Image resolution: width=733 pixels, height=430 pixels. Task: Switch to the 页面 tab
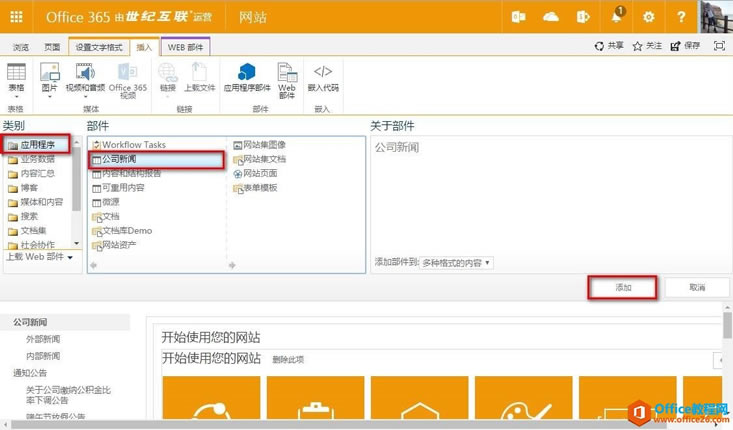[52, 47]
